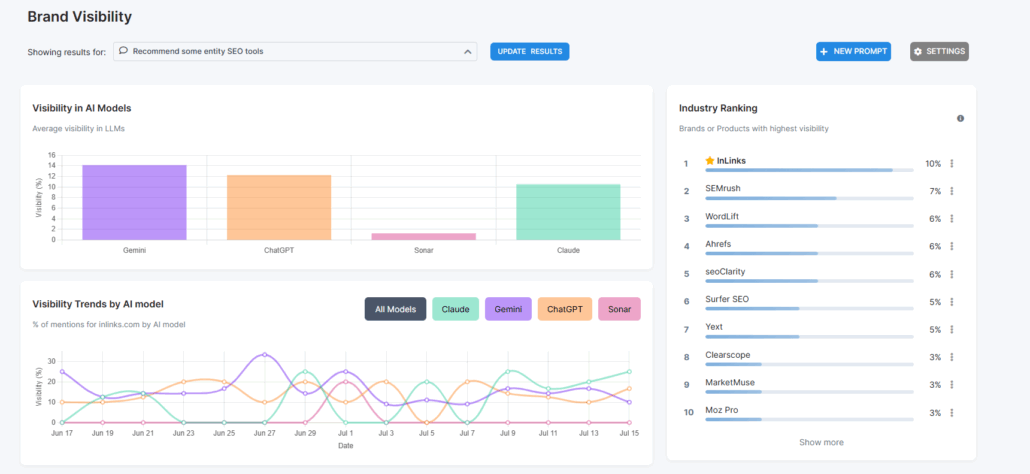Click the Visibility in AI Models title
Image resolution: width=1030 pixels, height=474 pixels.
82,108
